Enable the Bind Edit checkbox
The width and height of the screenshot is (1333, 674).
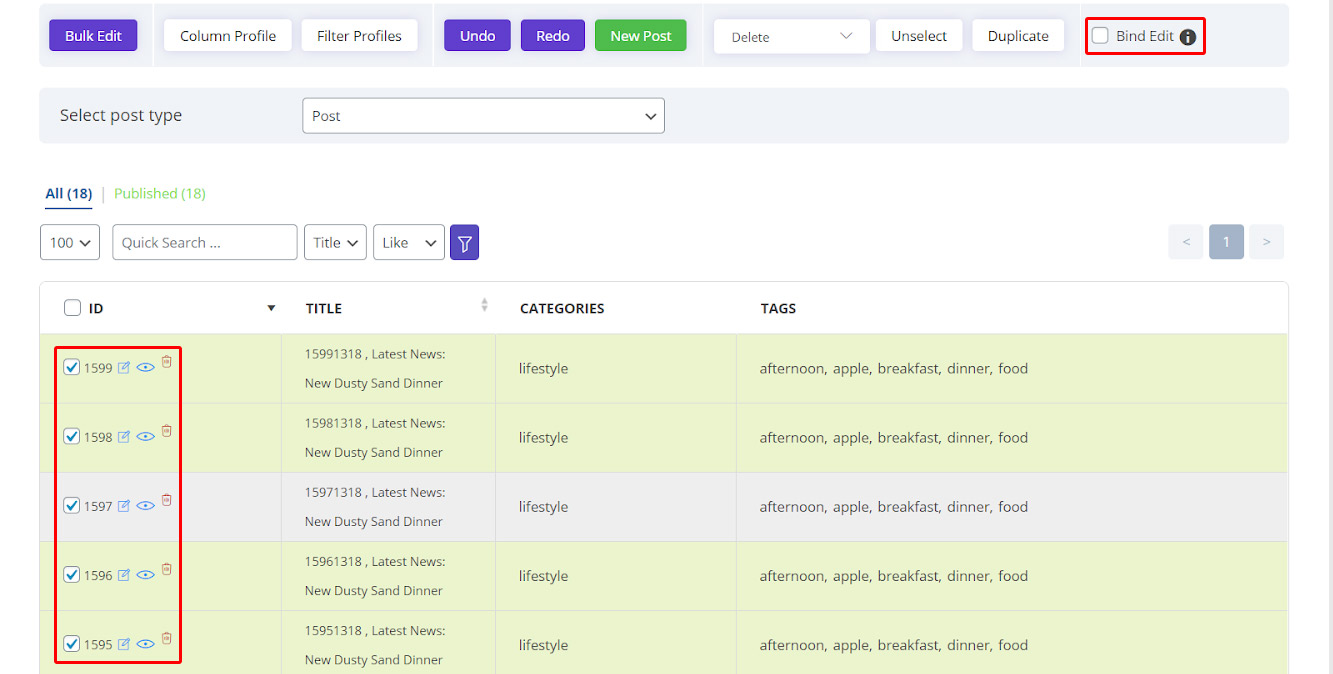click(1100, 36)
